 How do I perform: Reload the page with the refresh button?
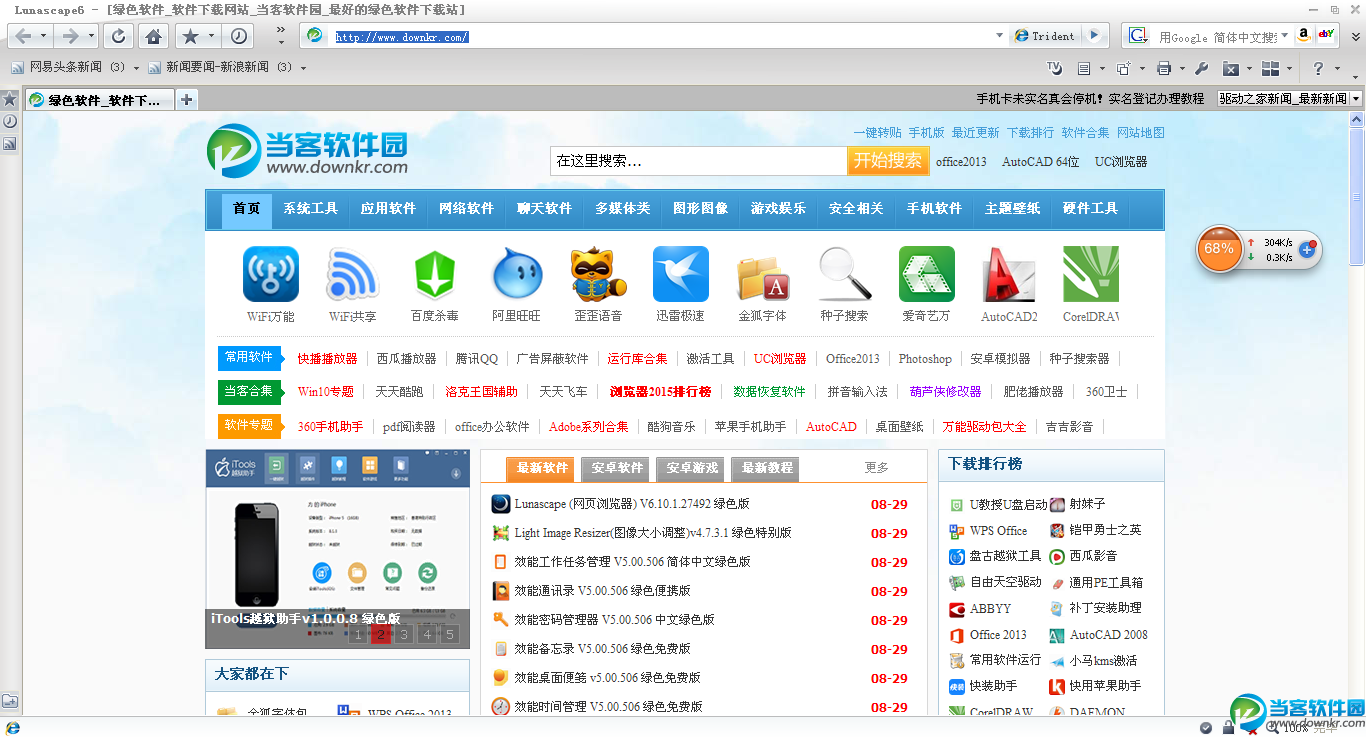(x=118, y=36)
